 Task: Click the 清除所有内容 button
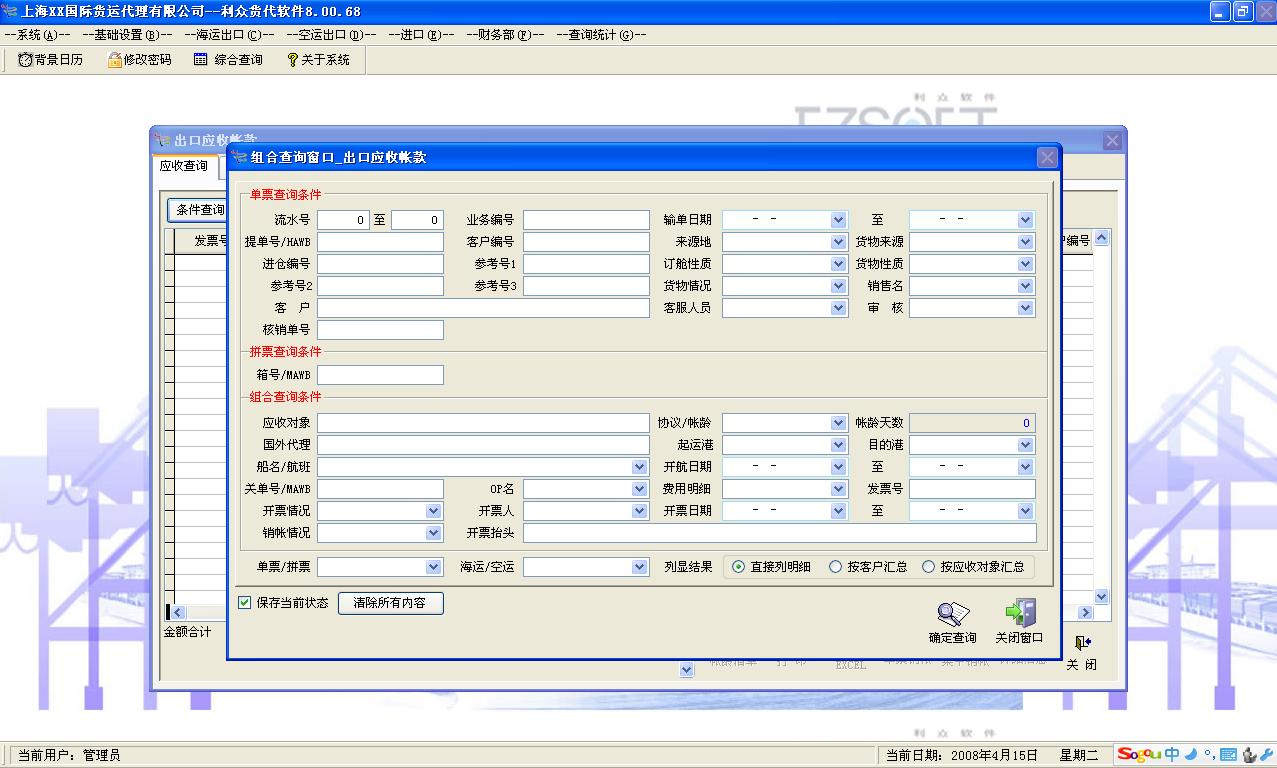pyautogui.click(x=390, y=603)
